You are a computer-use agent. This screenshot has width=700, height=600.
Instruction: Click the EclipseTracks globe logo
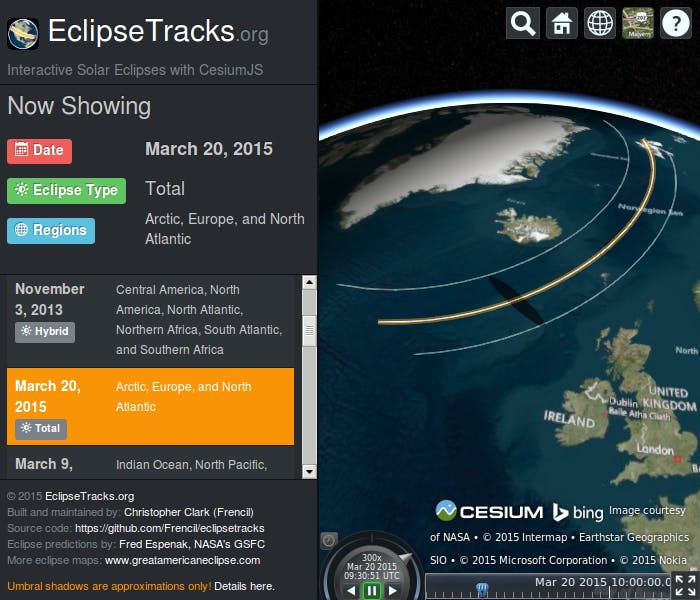pyautogui.click(x=23, y=33)
